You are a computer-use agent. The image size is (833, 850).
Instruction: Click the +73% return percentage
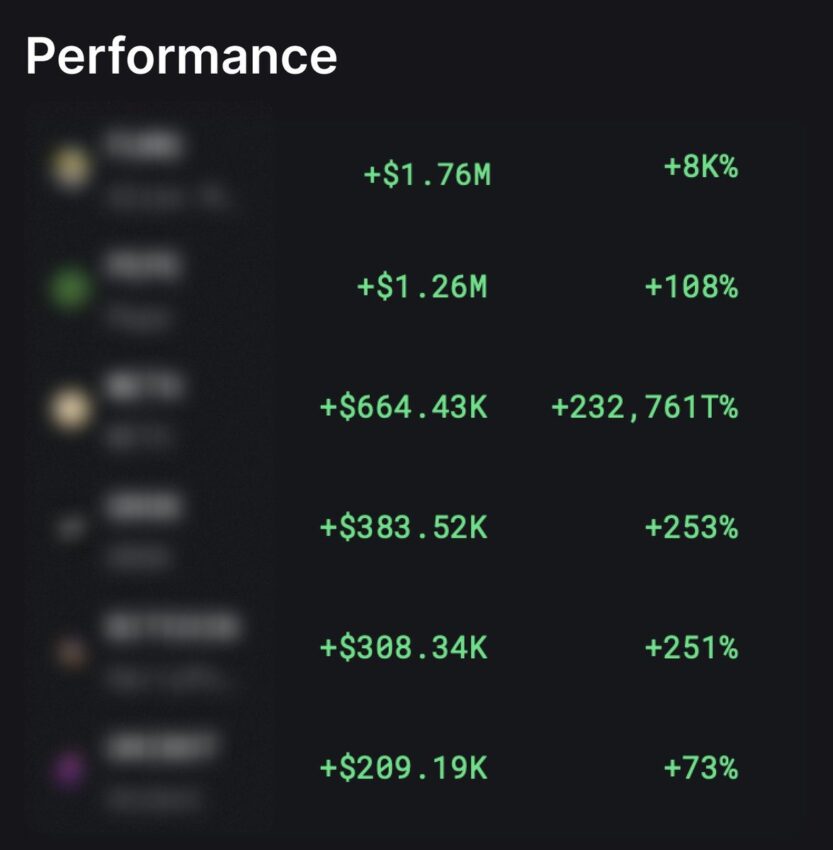(701, 768)
